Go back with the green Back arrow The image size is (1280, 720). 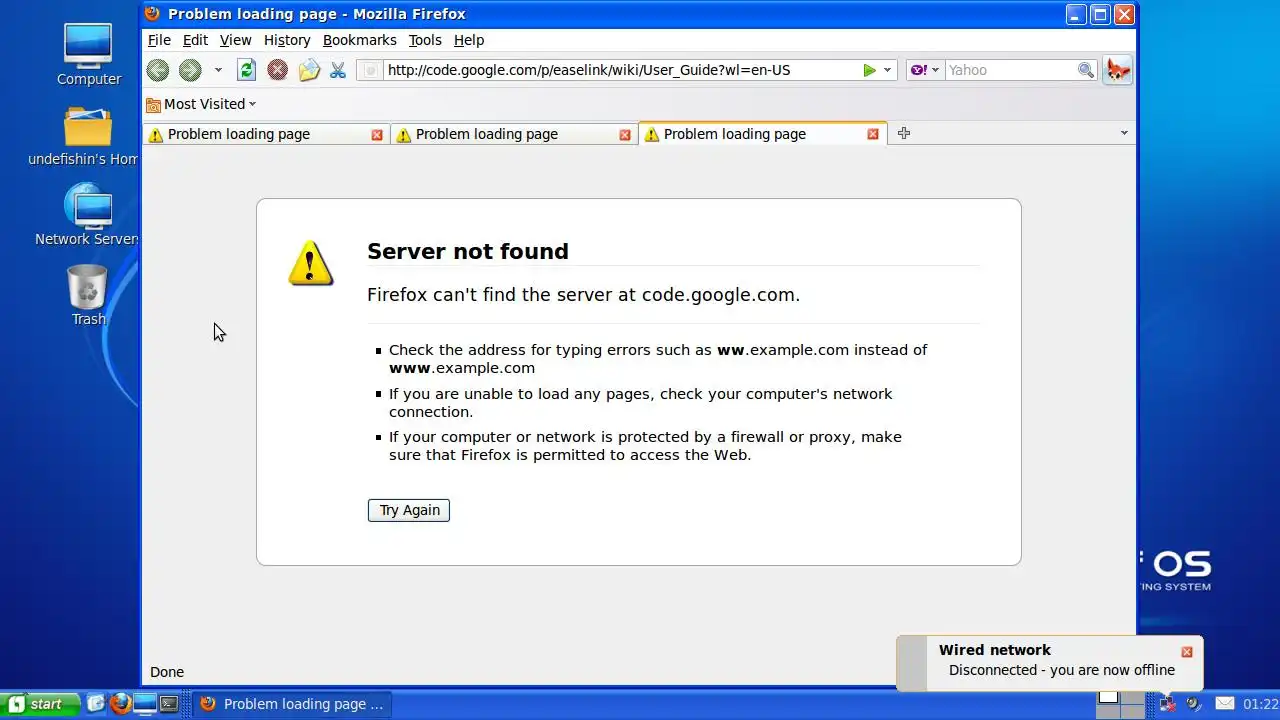coord(158,70)
